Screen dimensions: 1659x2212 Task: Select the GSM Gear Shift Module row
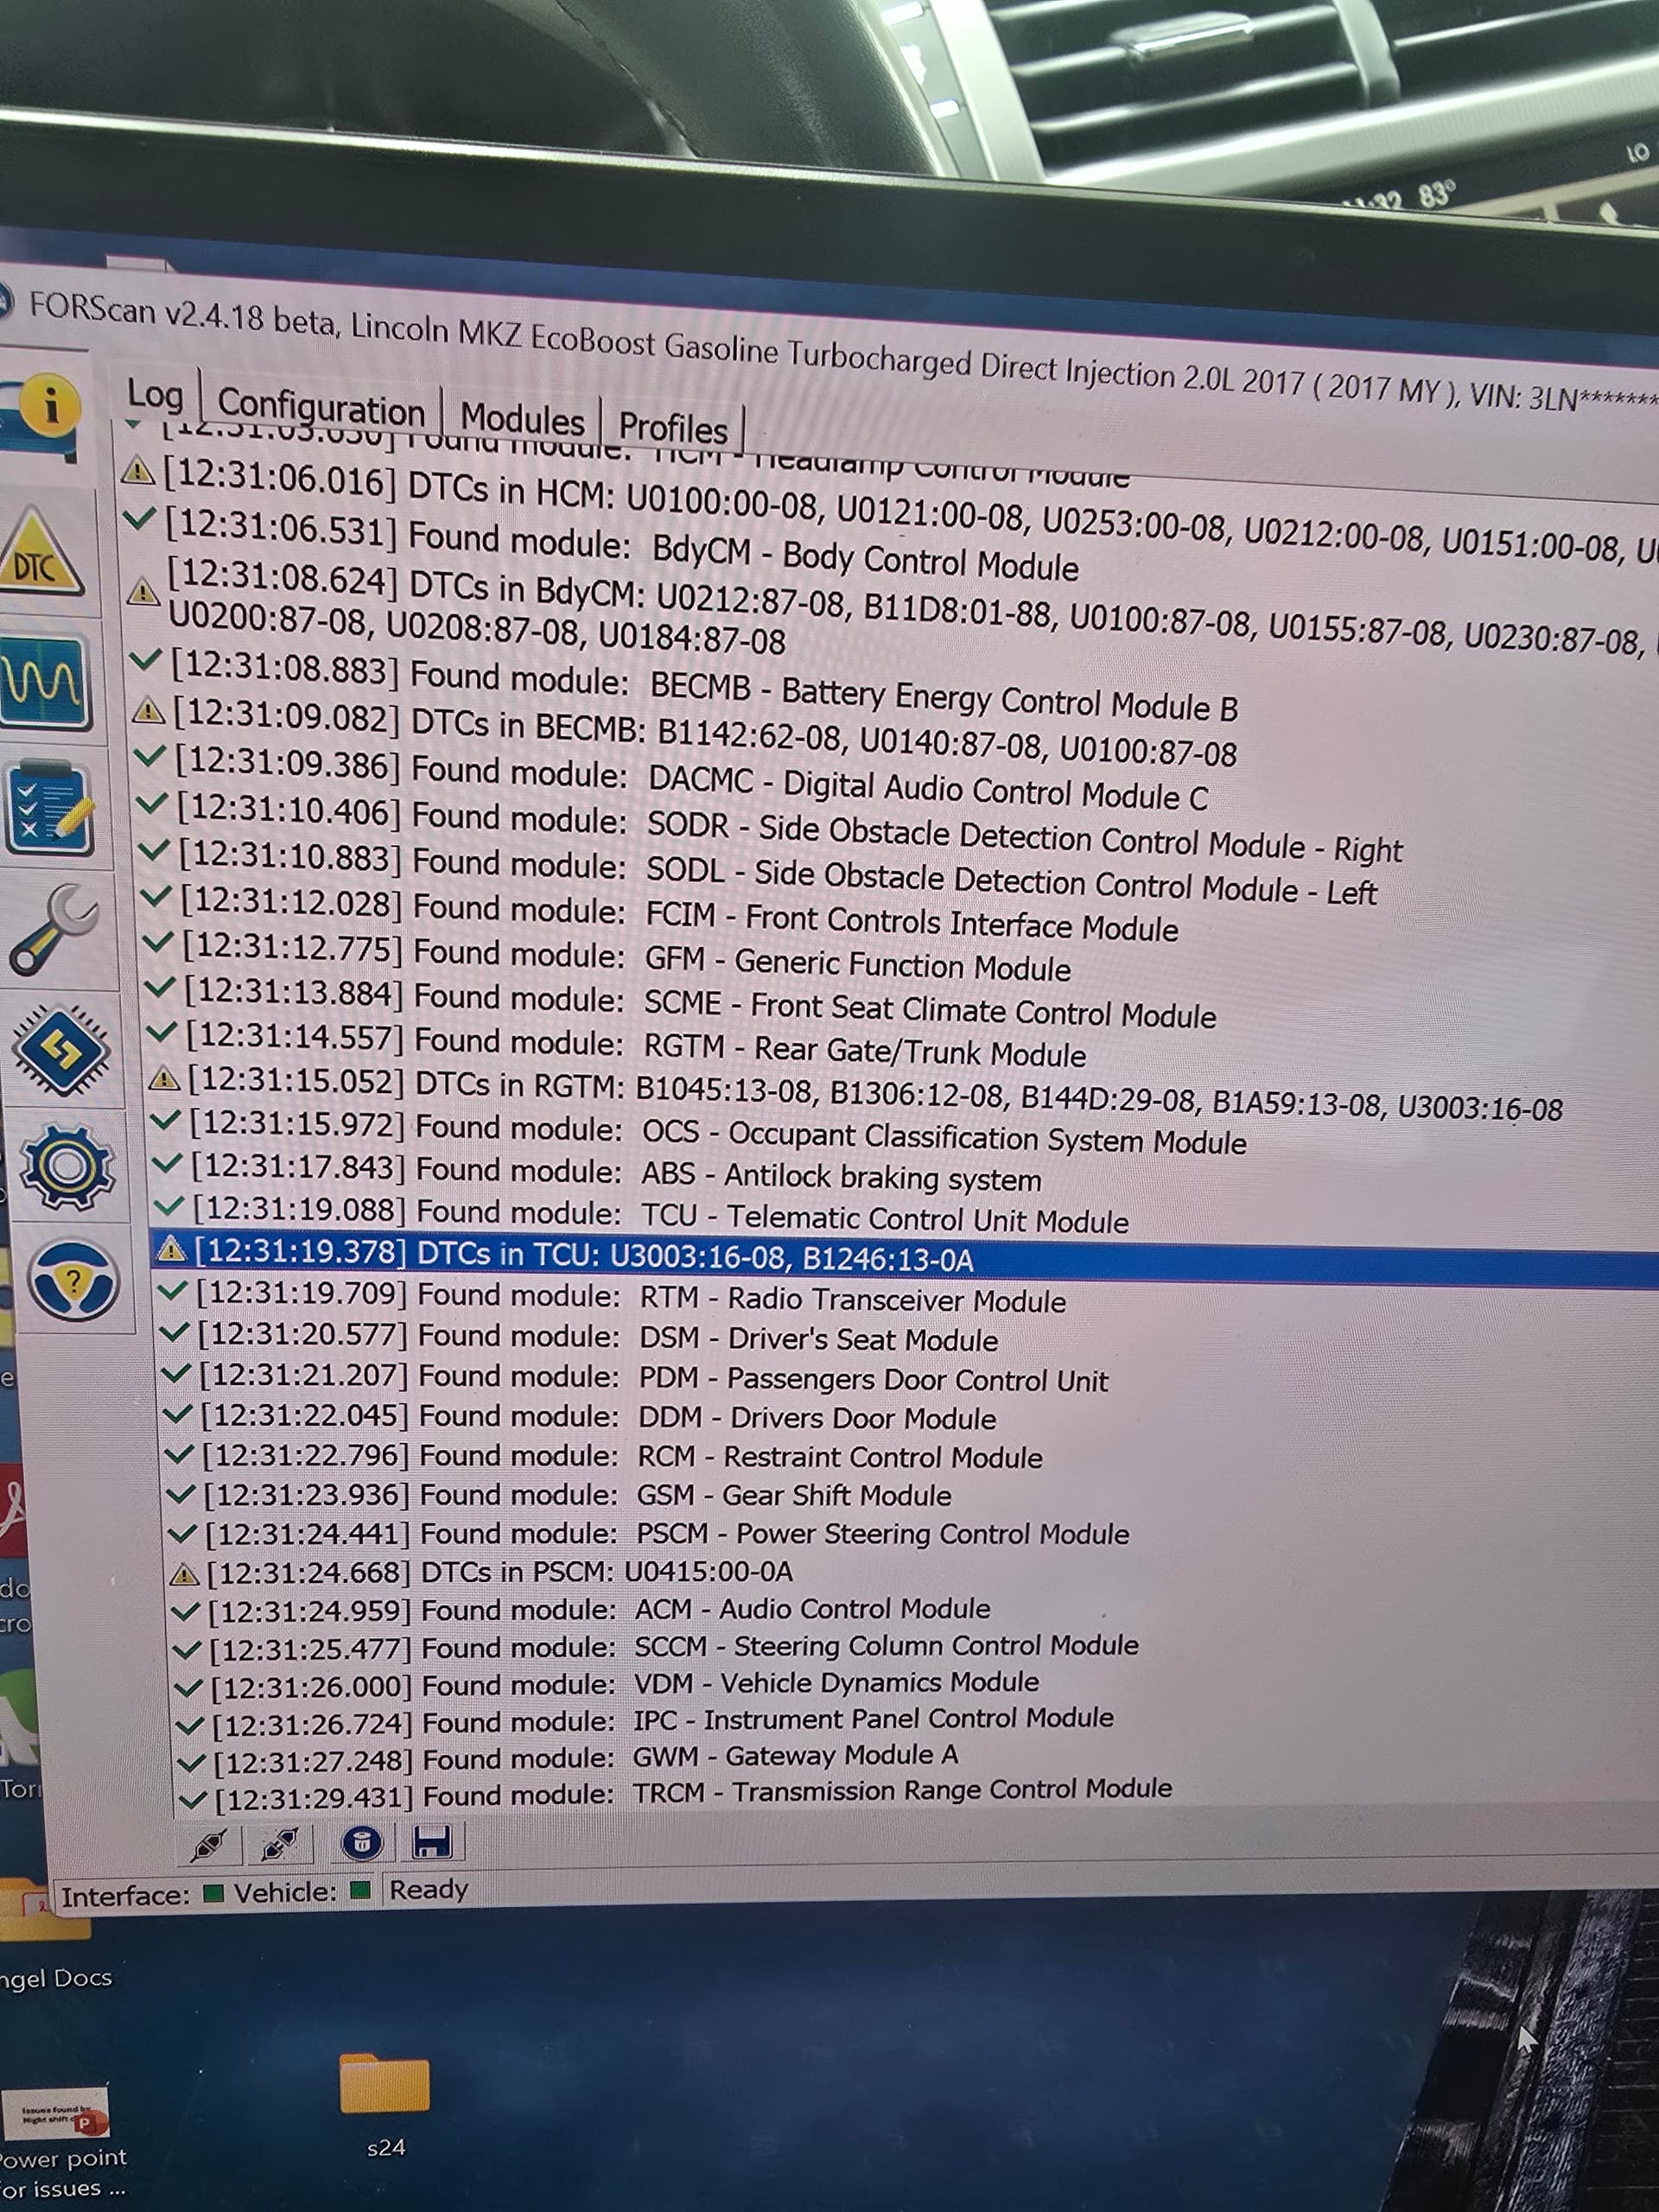click(x=560, y=1495)
